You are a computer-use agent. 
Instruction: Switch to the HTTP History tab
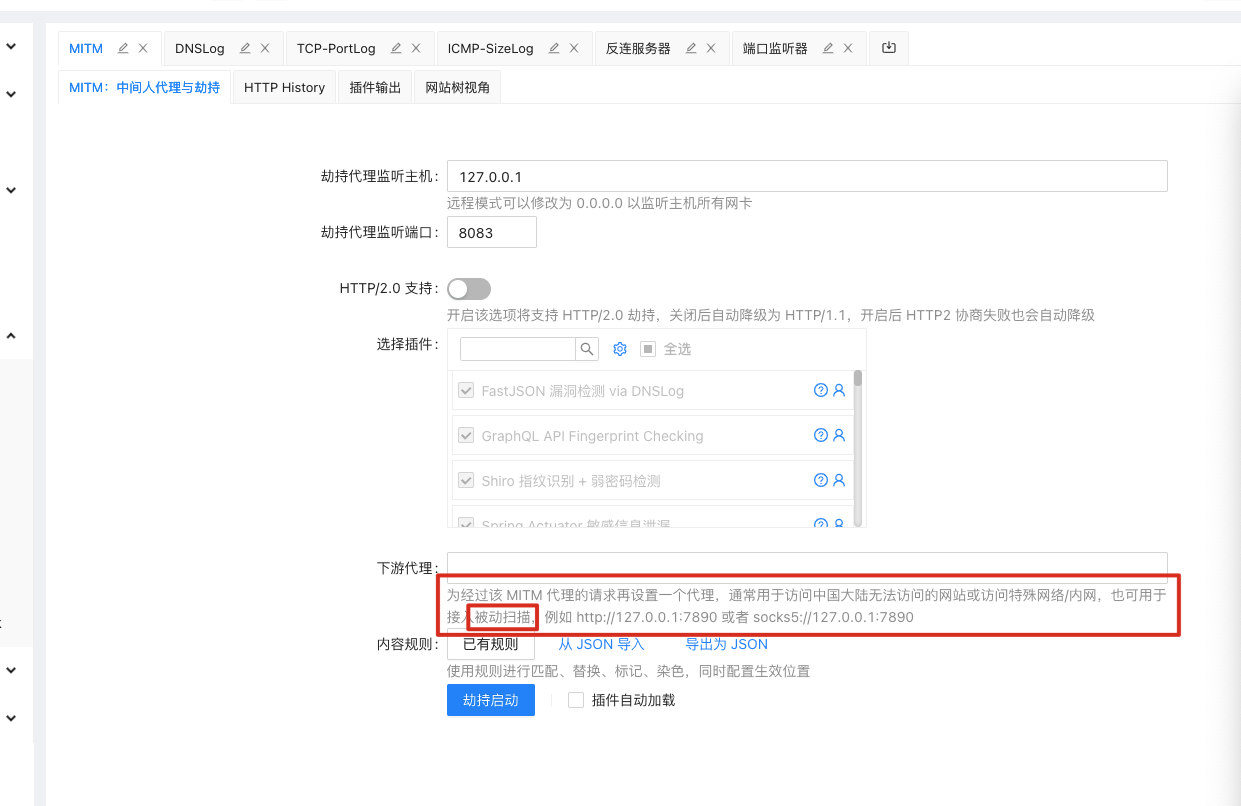284,88
